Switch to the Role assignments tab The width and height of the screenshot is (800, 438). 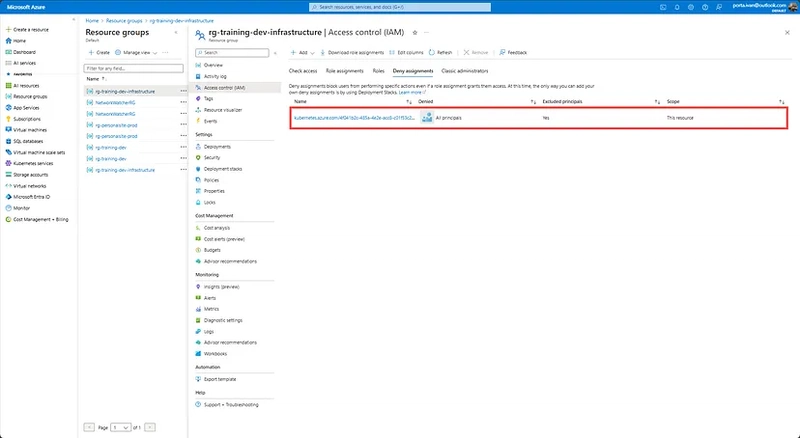345,71
